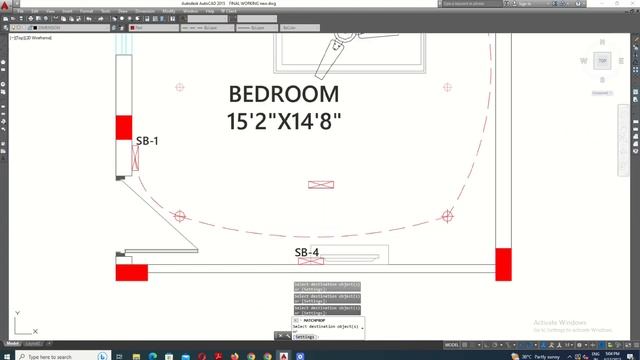The width and height of the screenshot is (640, 360).
Task: Open the Red color control dropdown
Action: [154, 28]
